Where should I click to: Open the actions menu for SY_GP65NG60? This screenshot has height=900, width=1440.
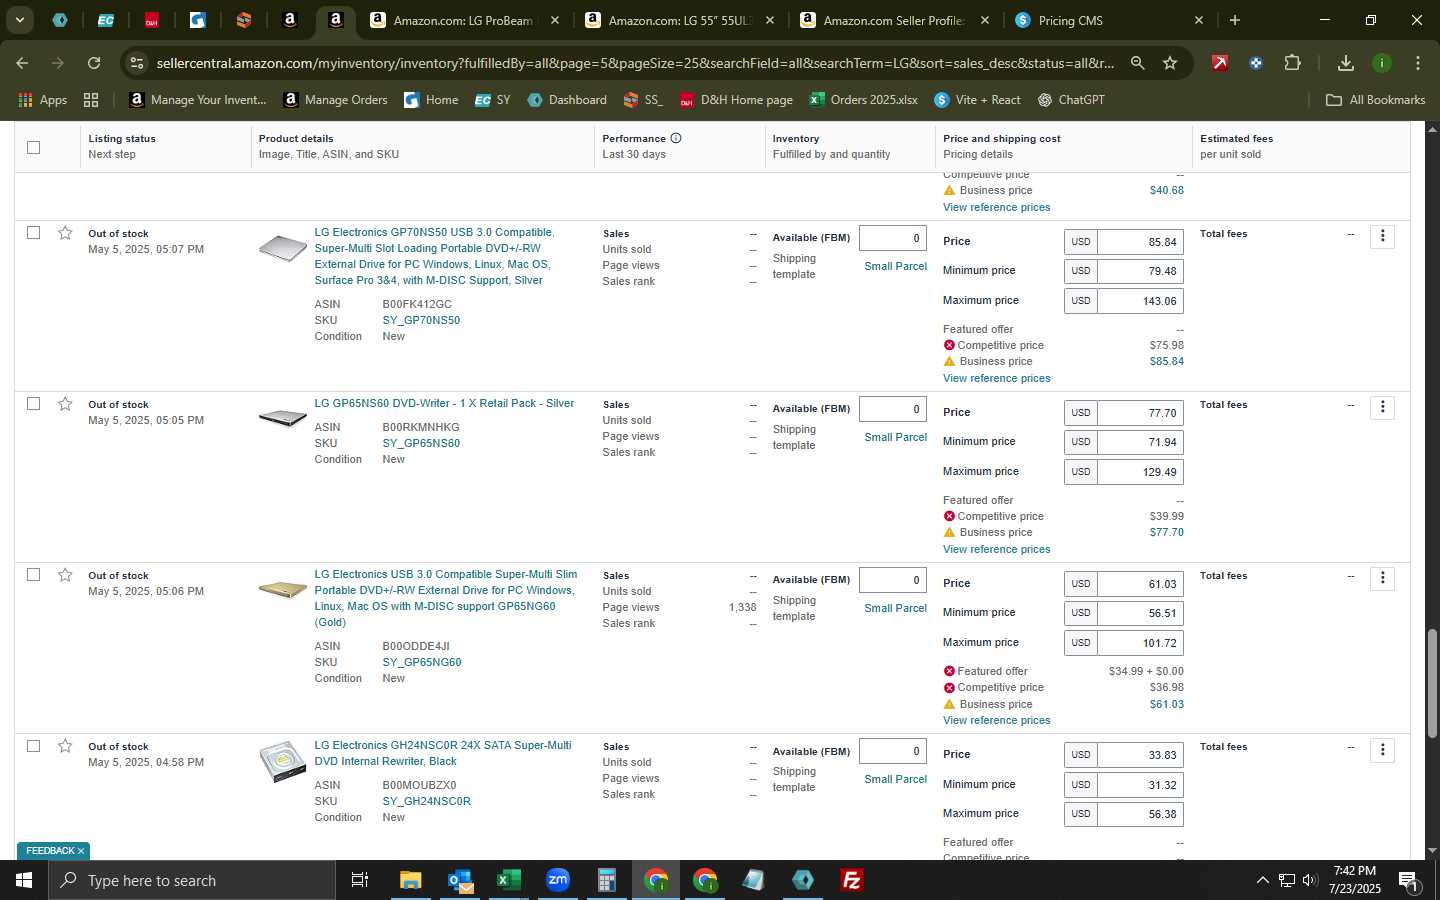click(1383, 578)
